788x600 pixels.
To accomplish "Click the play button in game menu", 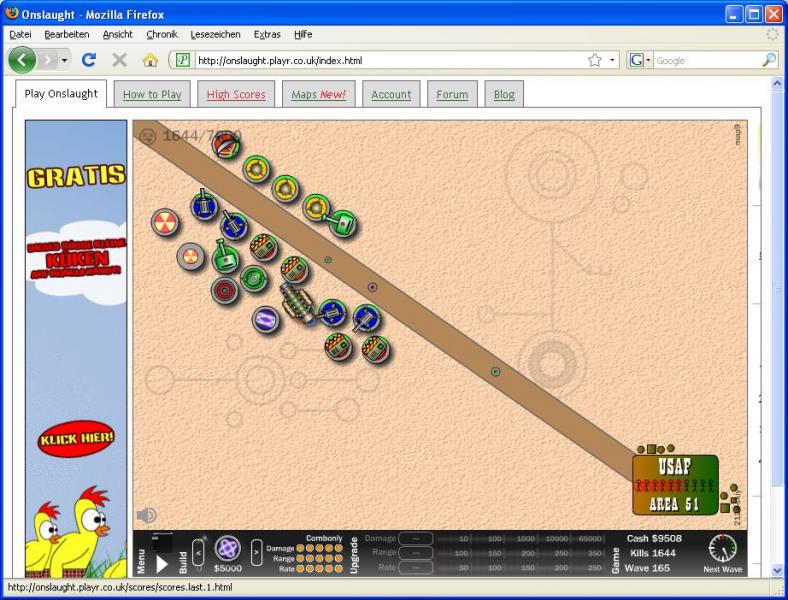I will tap(162, 563).
